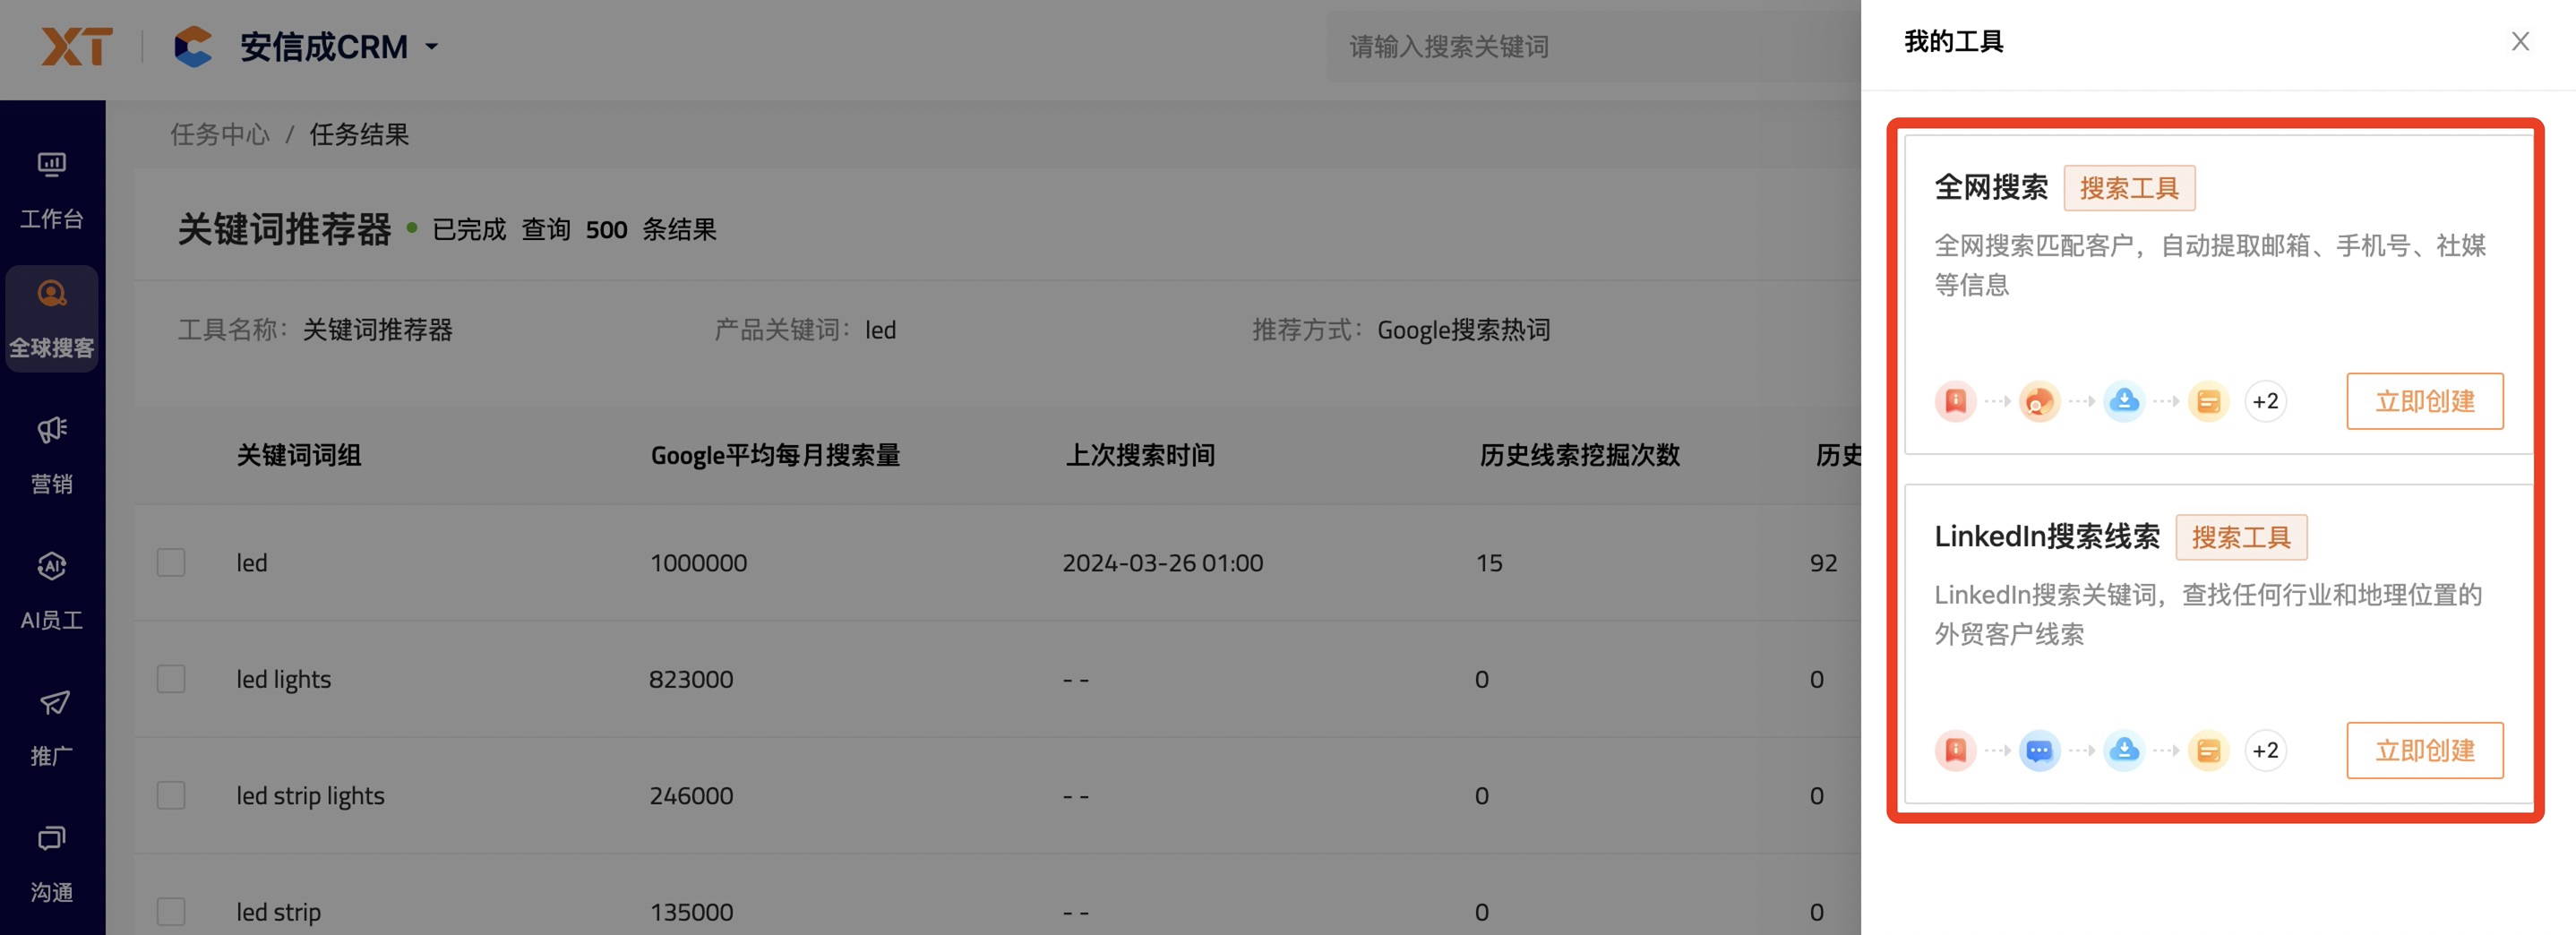
Task: Click blue chat step icon in LinkedIn card
Action: pyautogui.click(x=2039, y=750)
